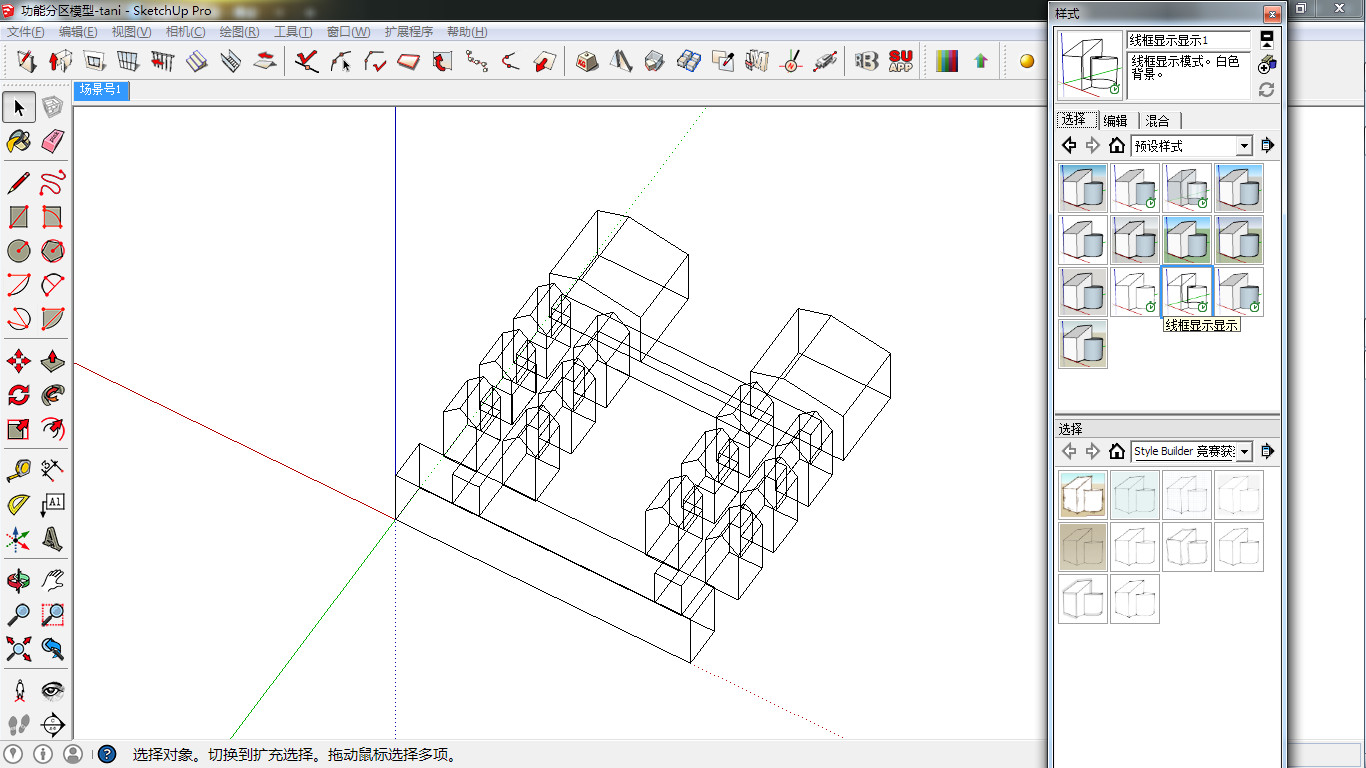Open the 扩展程序 menu
Image resolution: width=1366 pixels, height=768 pixels.
point(409,32)
